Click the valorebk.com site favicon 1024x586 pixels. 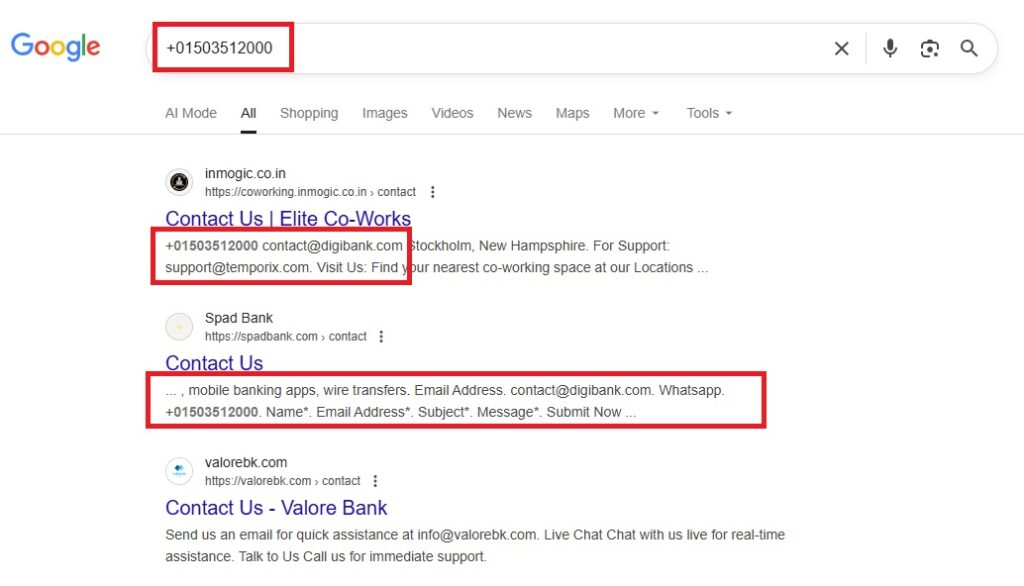tap(179, 471)
